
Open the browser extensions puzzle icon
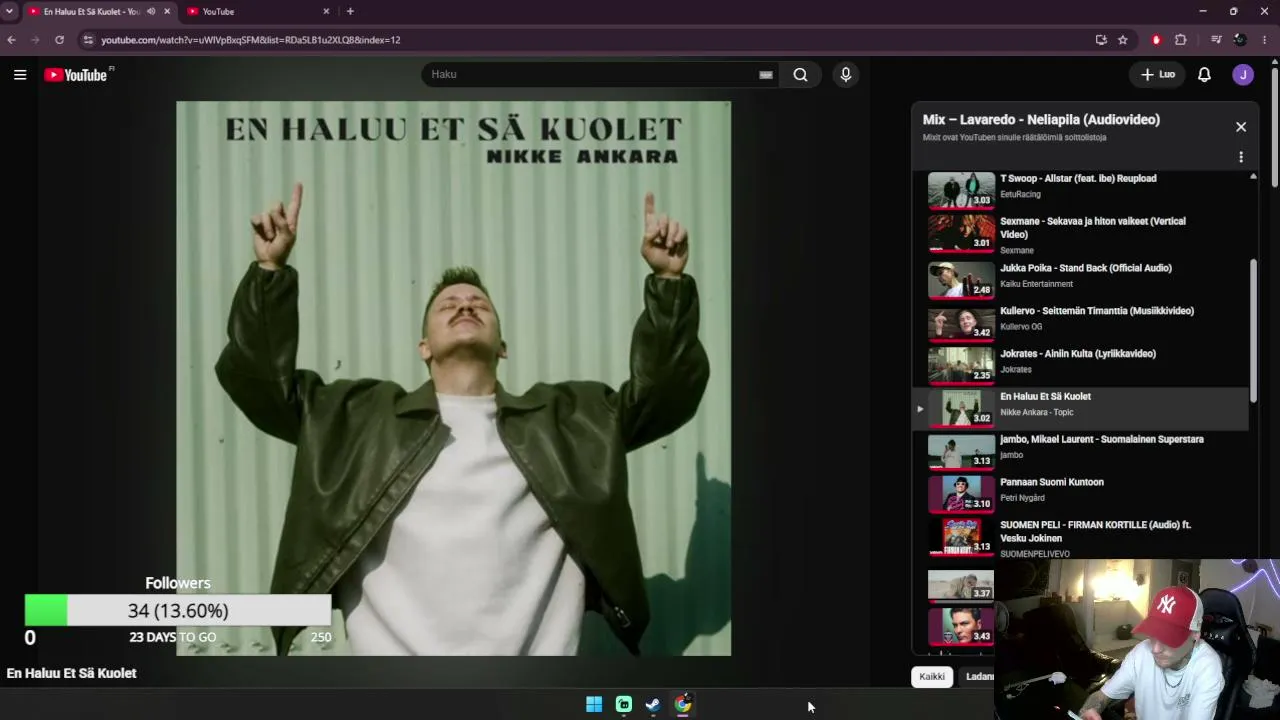1181,40
